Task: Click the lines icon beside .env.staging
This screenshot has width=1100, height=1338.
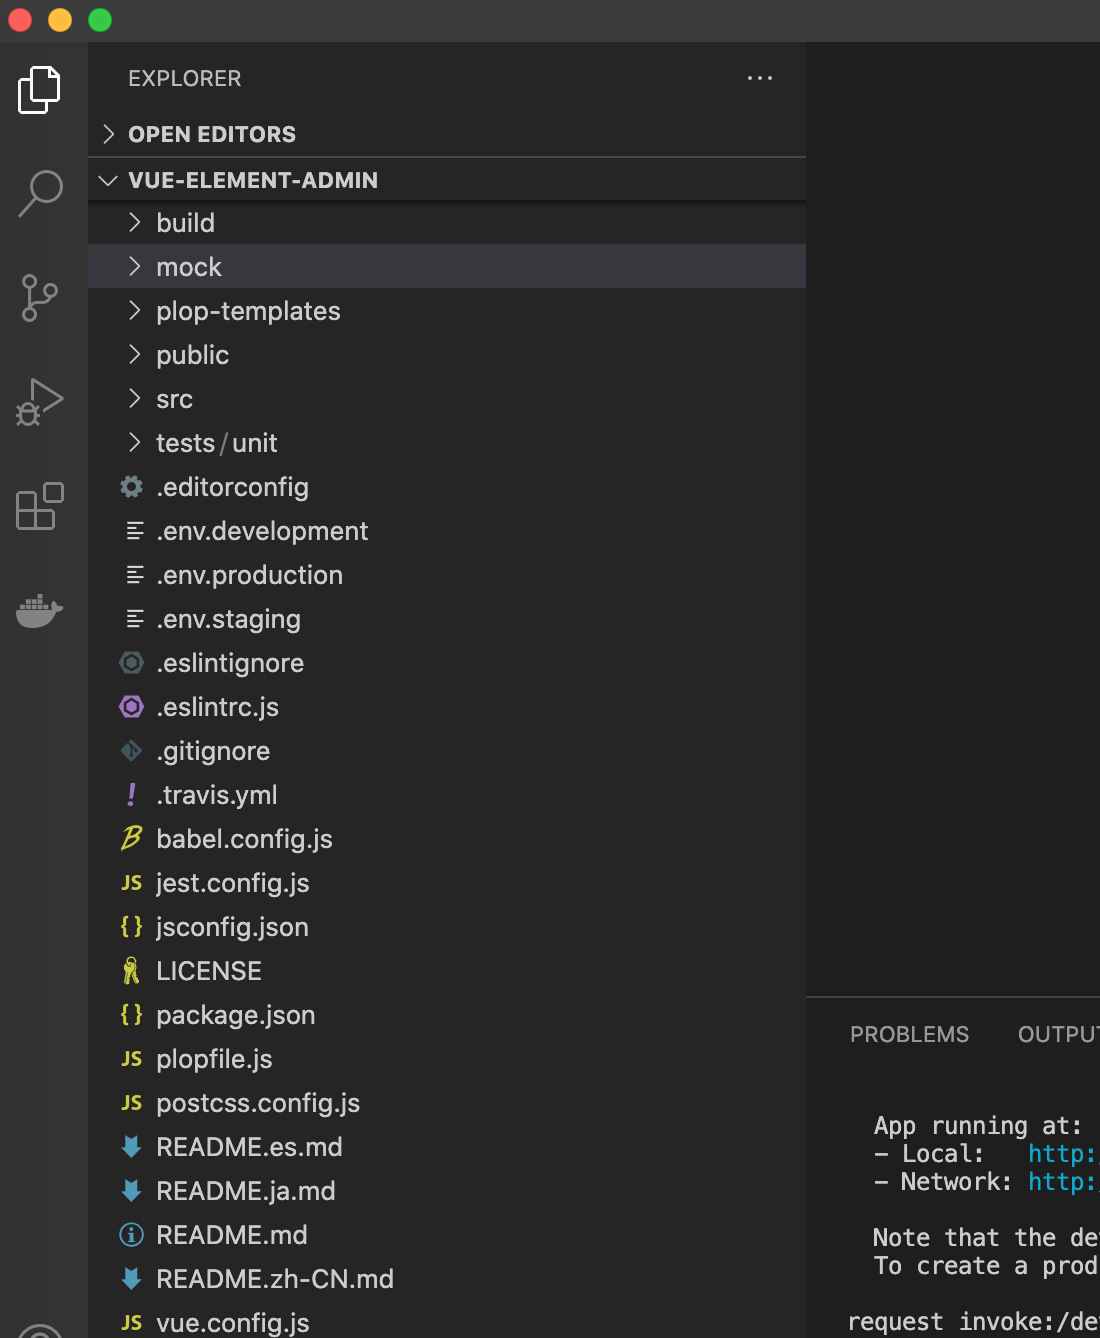Action: pyautogui.click(x=135, y=619)
